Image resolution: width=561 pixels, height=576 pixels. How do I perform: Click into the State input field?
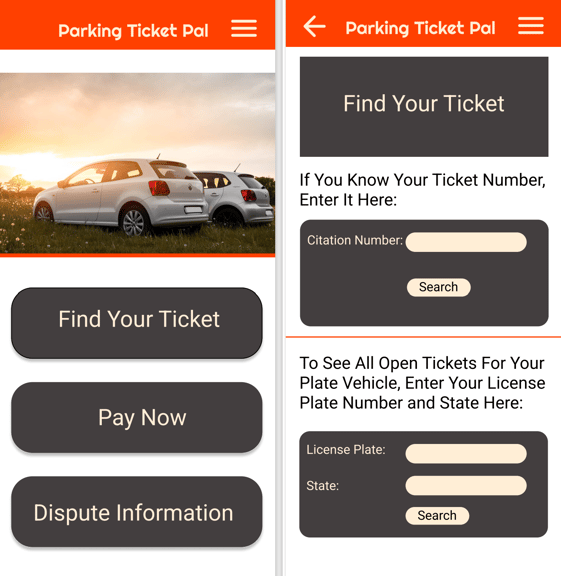[x=466, y=486]
